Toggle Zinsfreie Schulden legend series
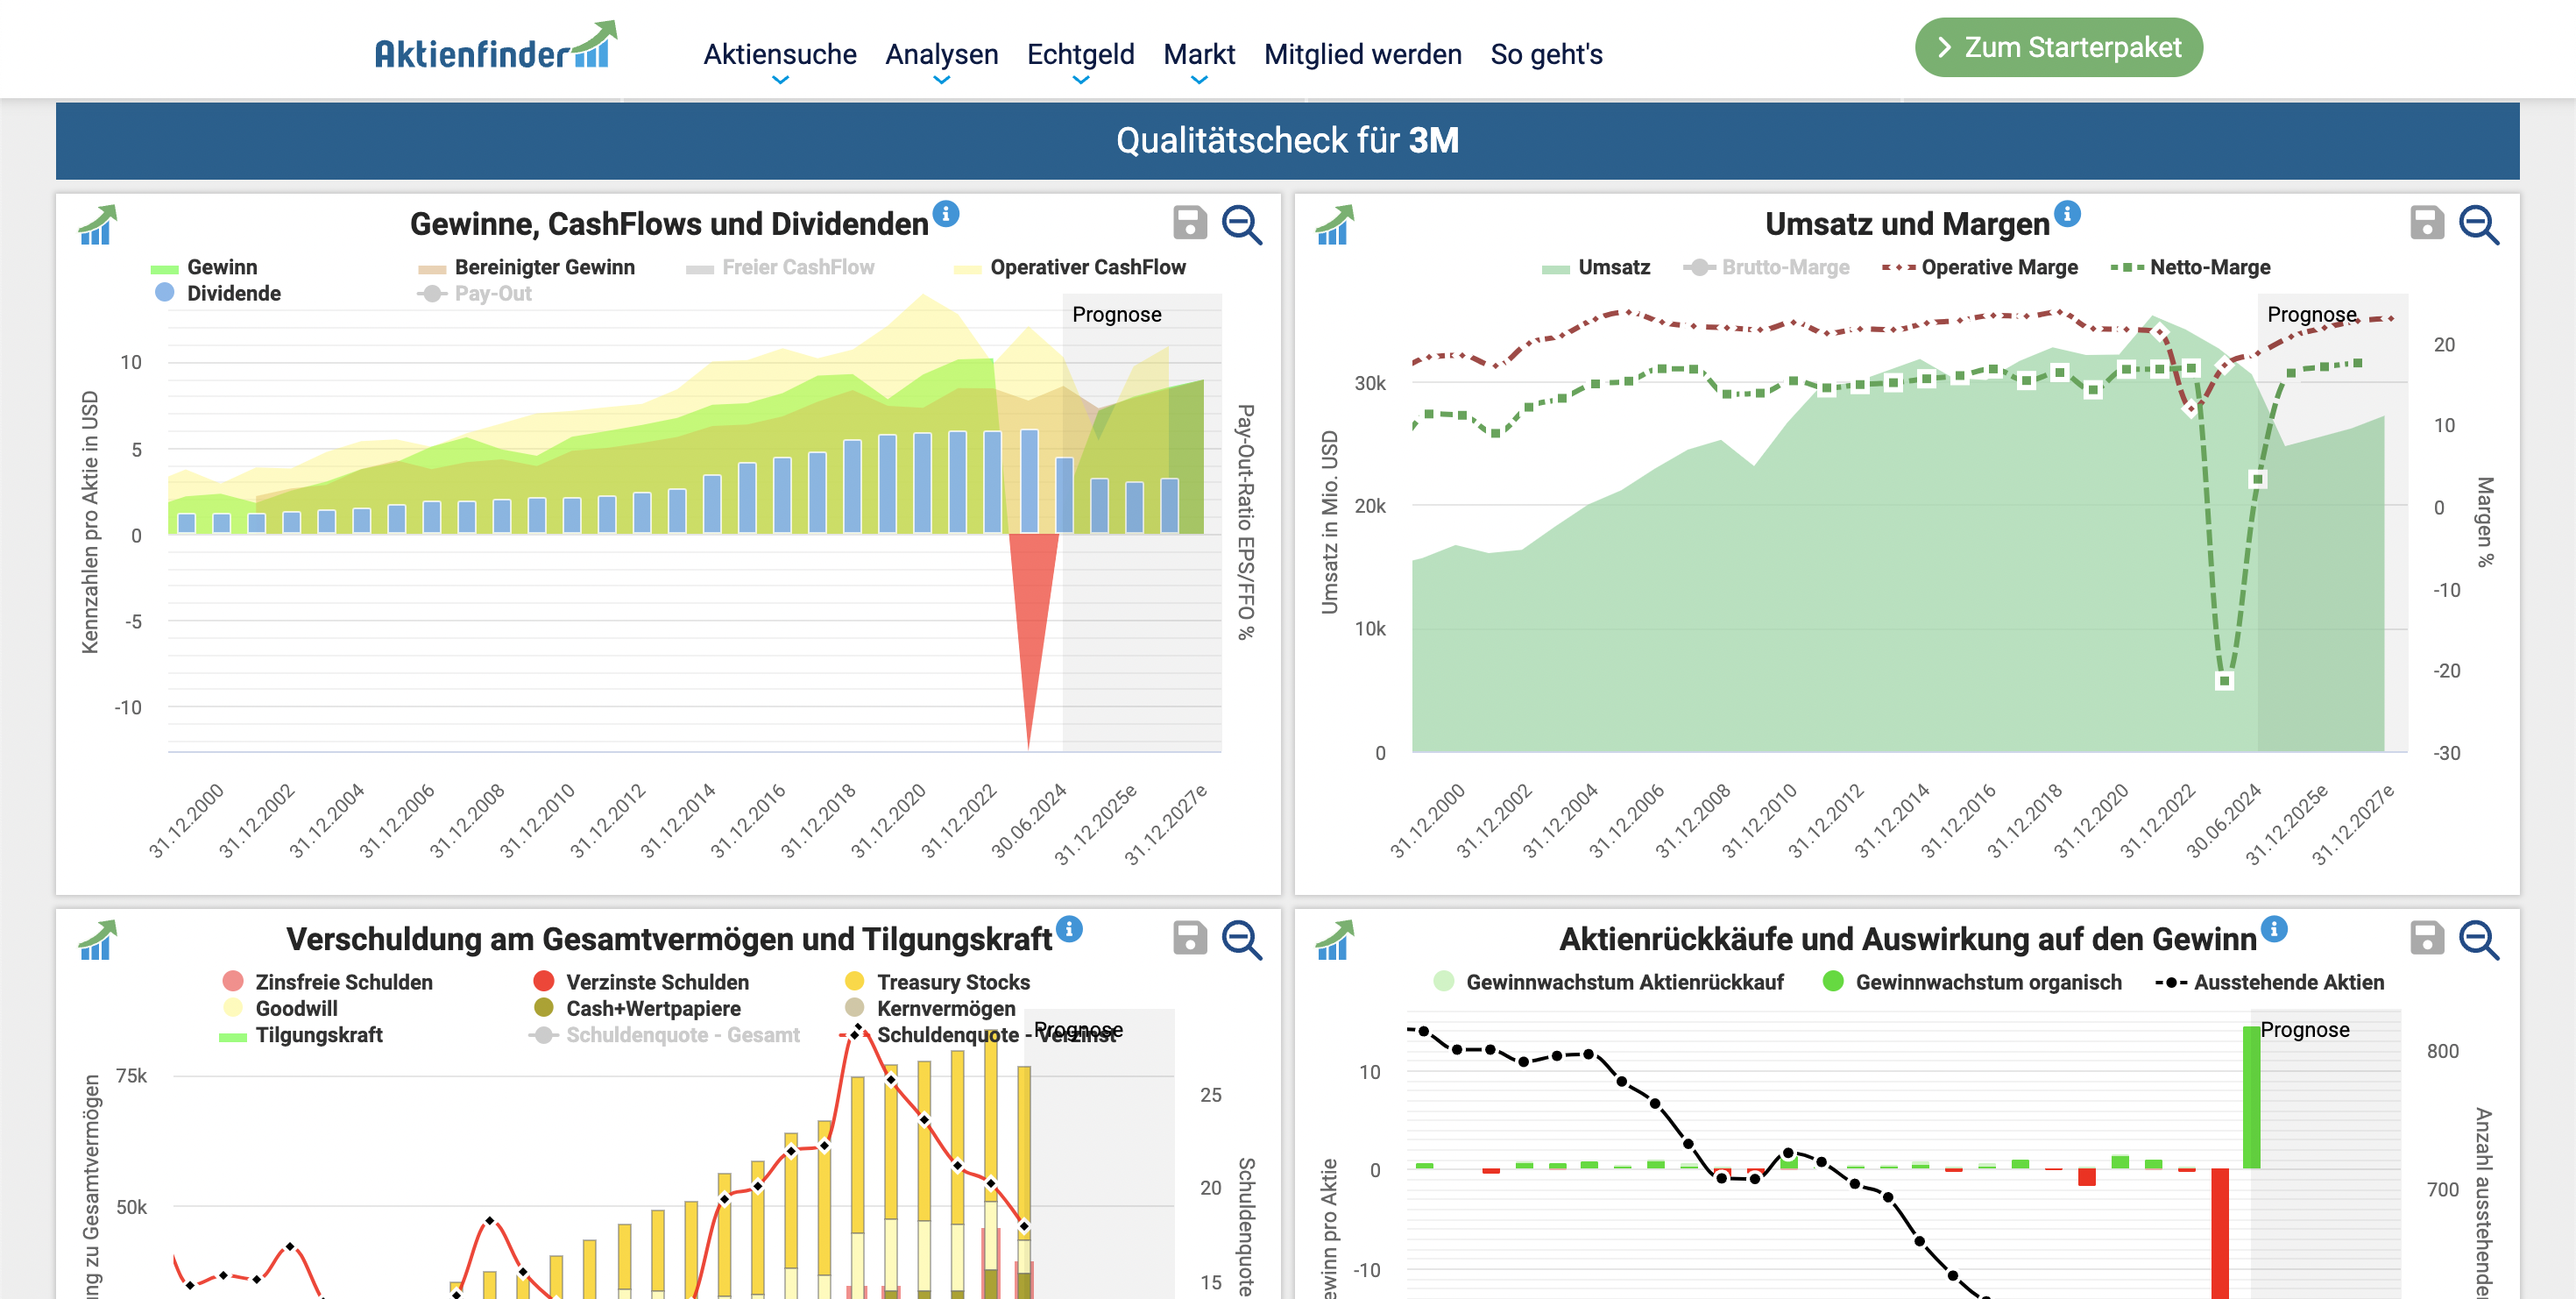Screen dimensions: 2576x1299 (x=328, y=982)
